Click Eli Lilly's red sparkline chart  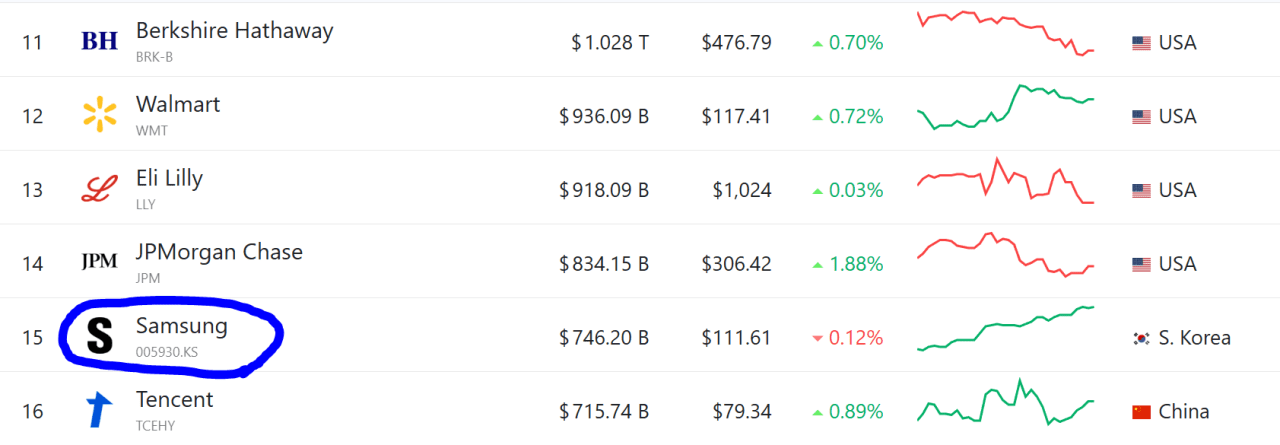(1006, 182)
